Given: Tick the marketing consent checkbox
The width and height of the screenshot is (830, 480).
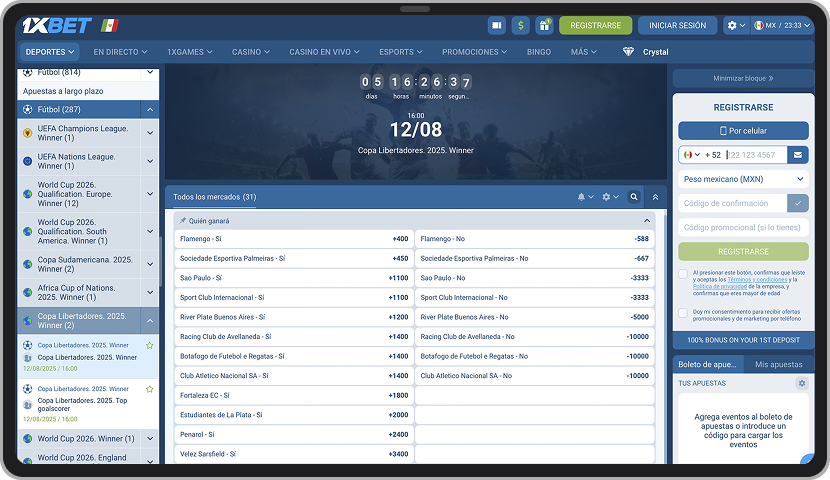Looking at the screenshot, I should tap(683, 313).
